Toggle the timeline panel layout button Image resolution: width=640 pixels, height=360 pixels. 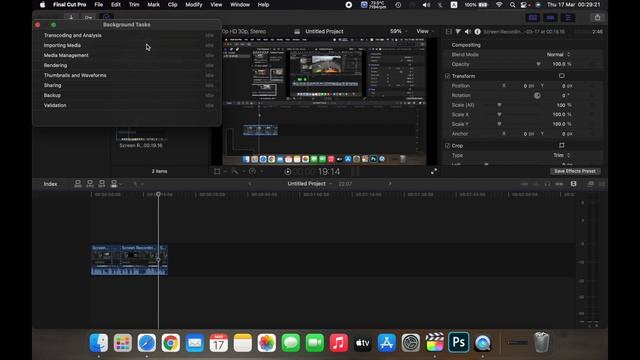(550, 18)
